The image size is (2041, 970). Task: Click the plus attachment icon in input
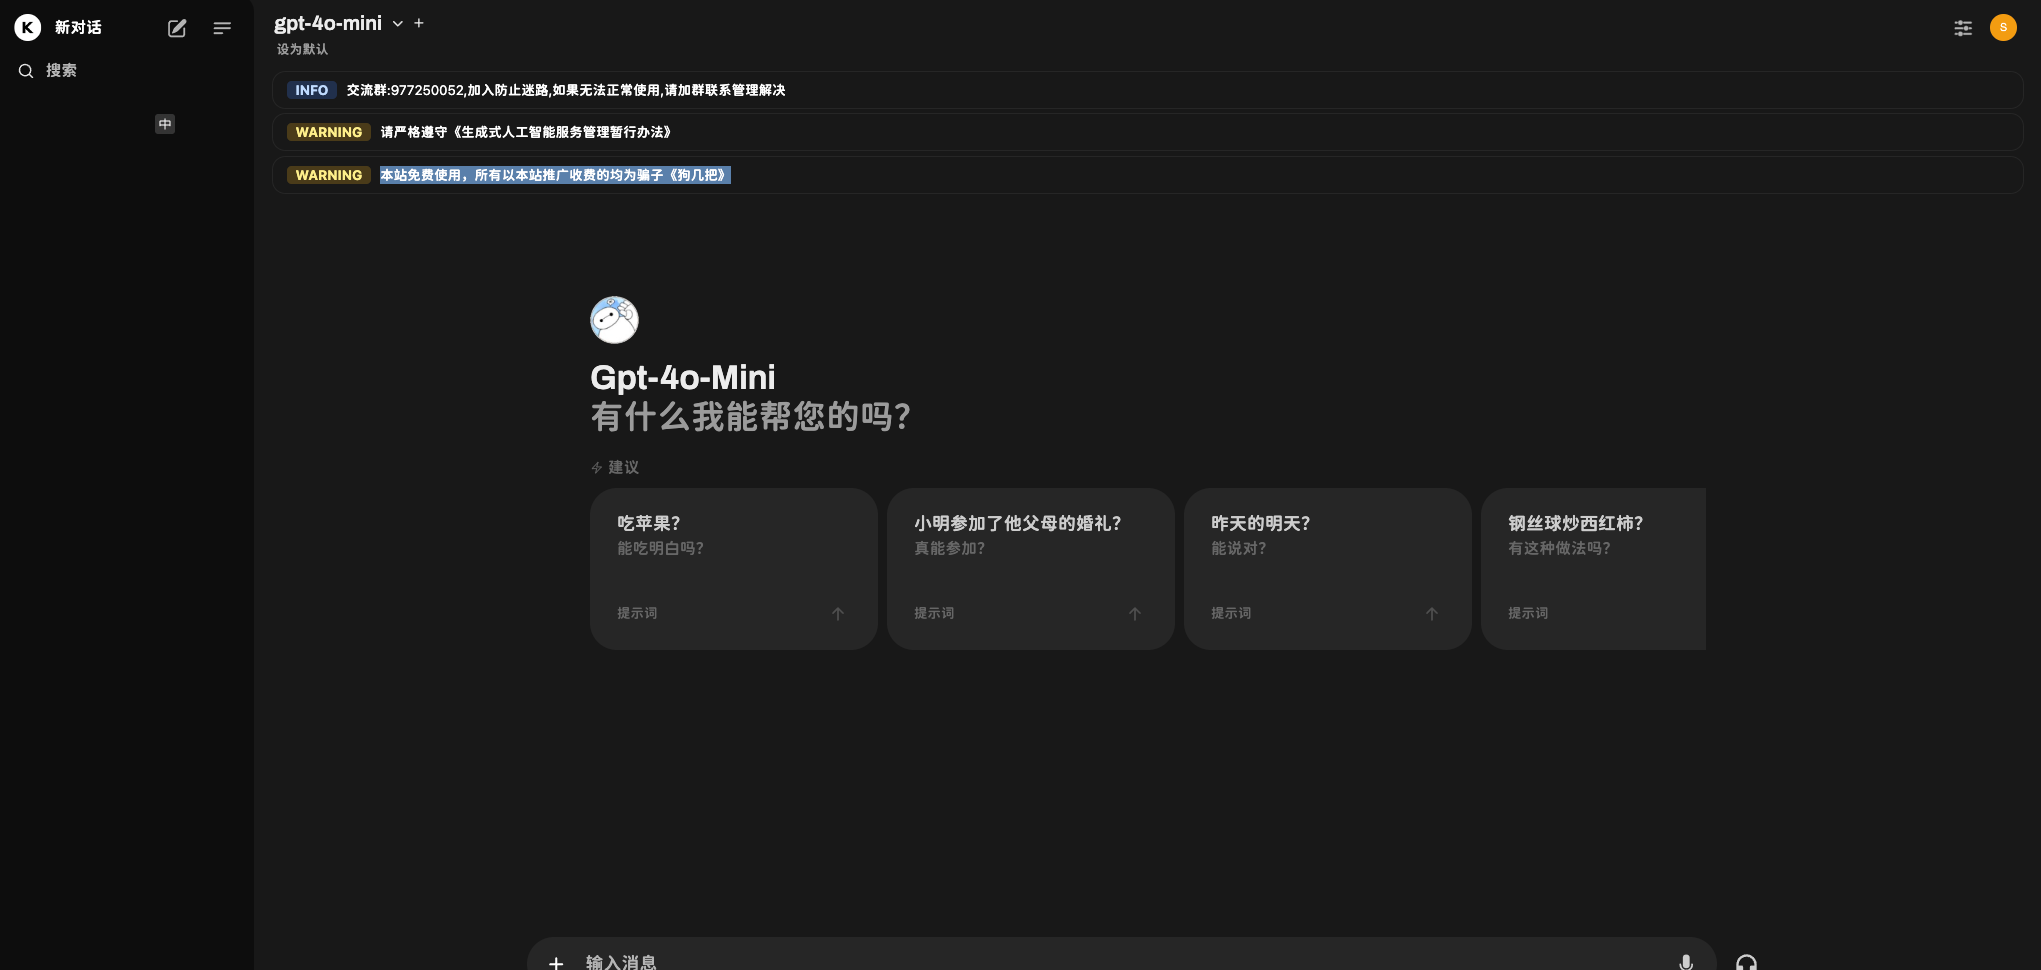click(x=556, y=961)
